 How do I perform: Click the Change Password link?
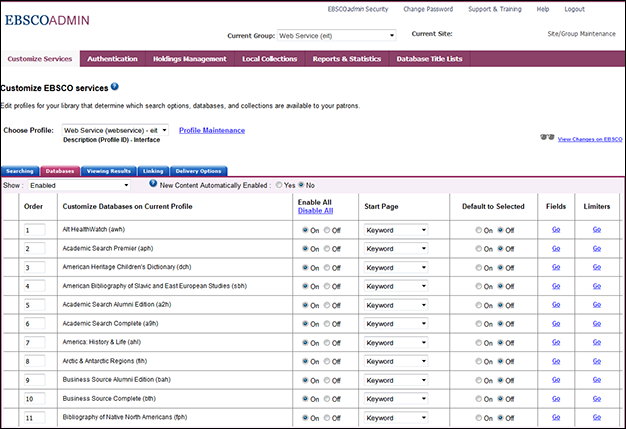[x=428, y=9]
